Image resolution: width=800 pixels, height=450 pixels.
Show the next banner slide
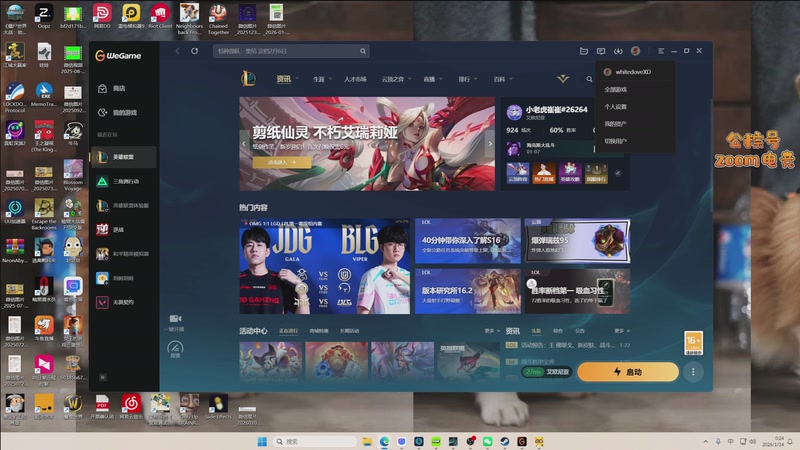(490, 144)
